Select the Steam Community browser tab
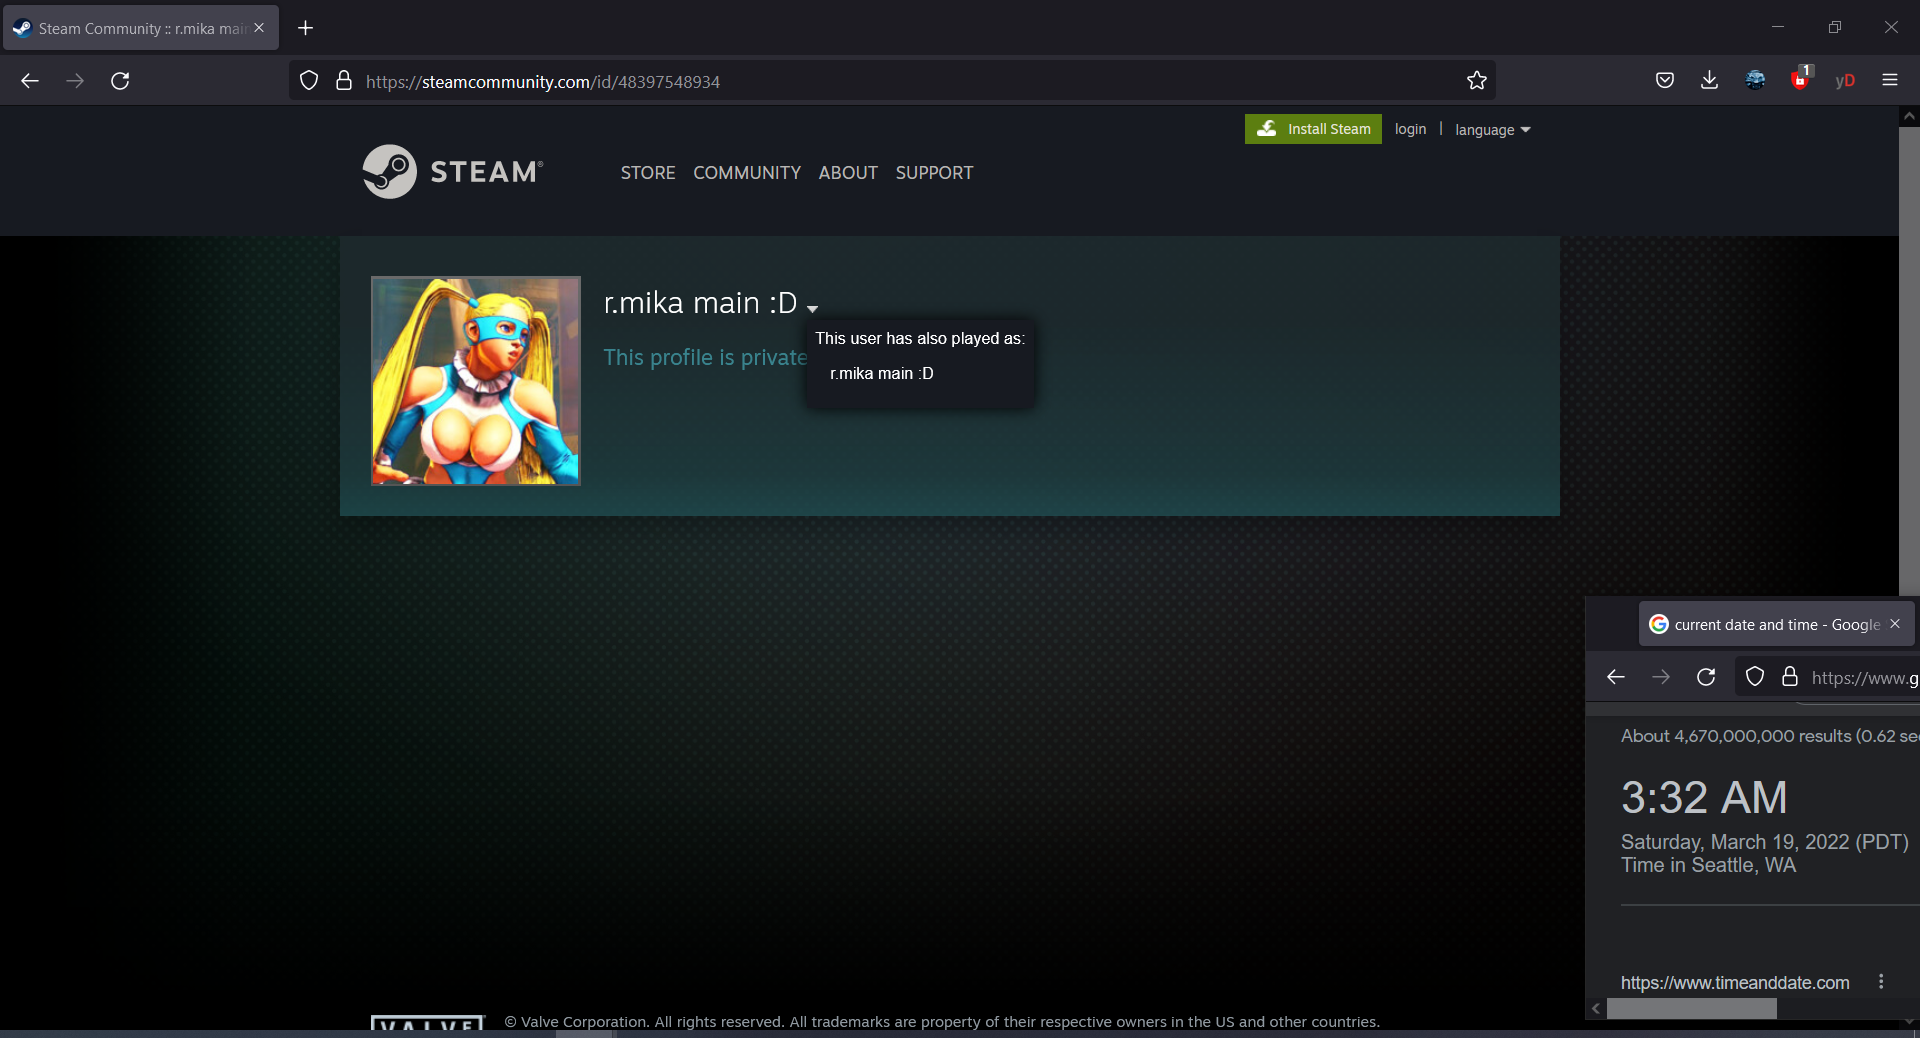The image size is (1920, 1038). point(141,28)
